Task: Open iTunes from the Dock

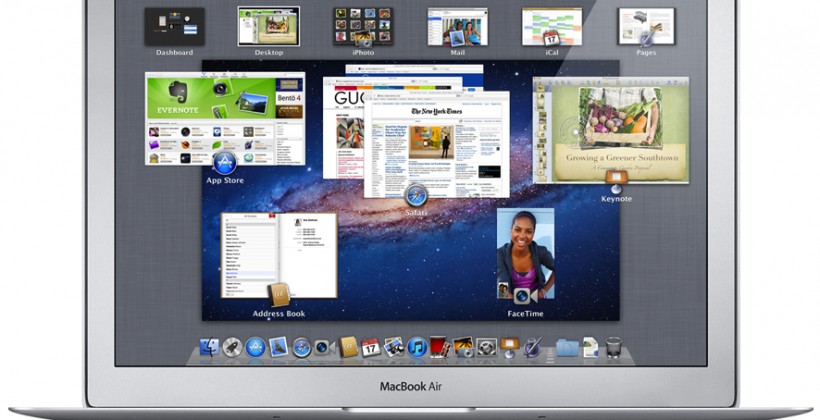Action: pos(417,347)
